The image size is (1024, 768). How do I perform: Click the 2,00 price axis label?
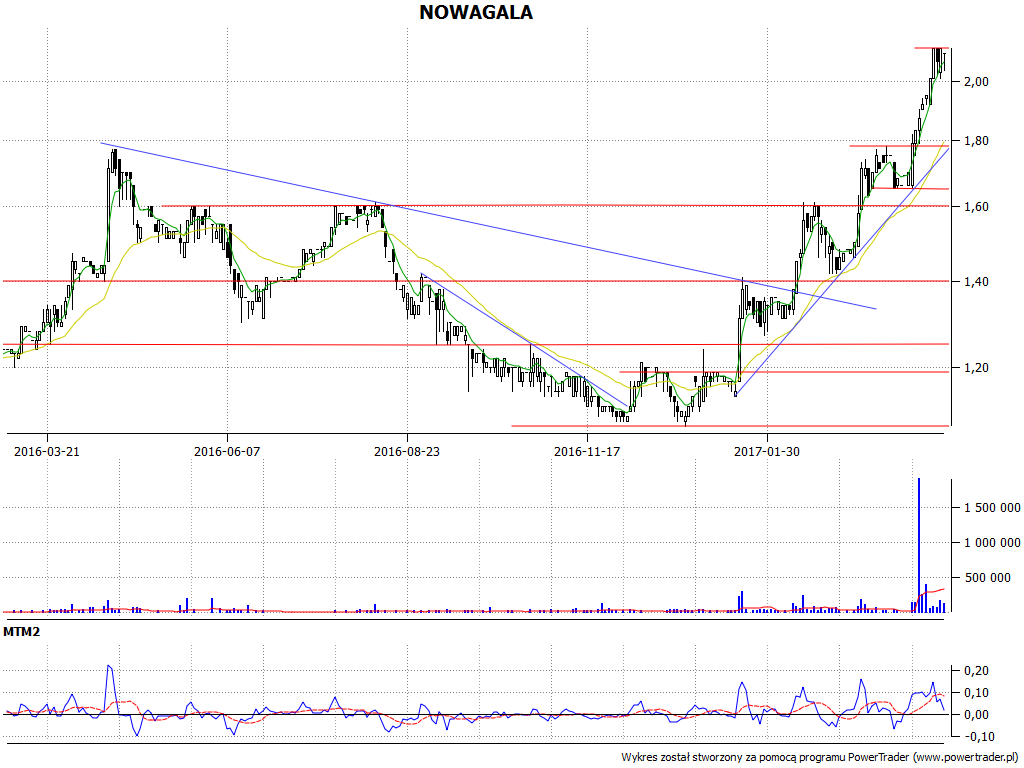tap(976, 82)
